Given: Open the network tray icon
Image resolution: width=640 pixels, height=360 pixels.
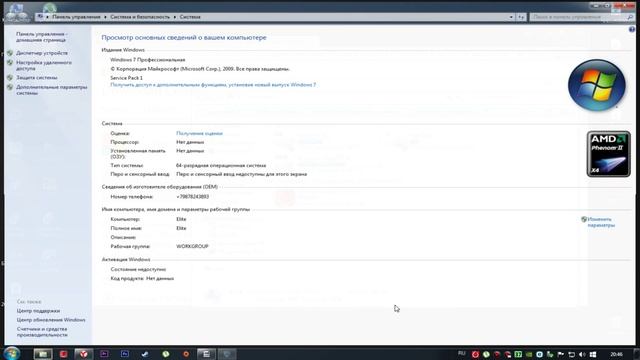Looking at the screenshot, I should coord(571,354).
